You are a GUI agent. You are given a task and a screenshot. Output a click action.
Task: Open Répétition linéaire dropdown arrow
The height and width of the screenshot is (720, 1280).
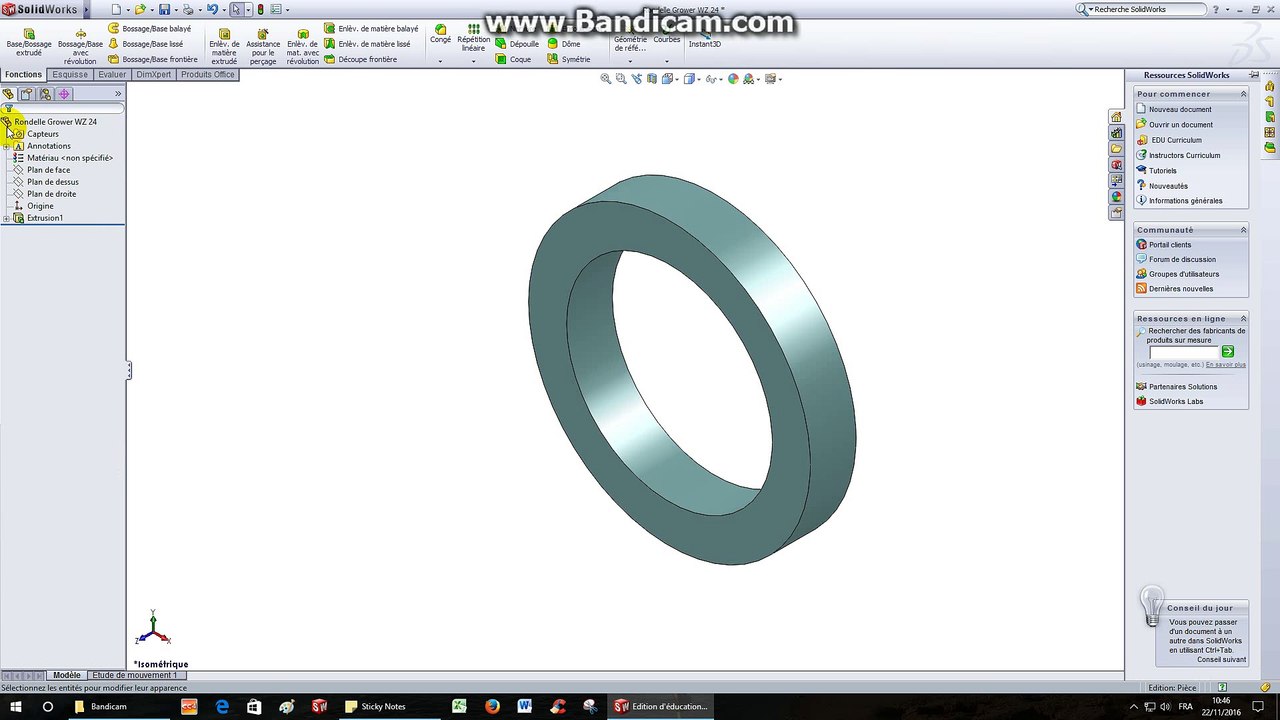click(473, 61)
